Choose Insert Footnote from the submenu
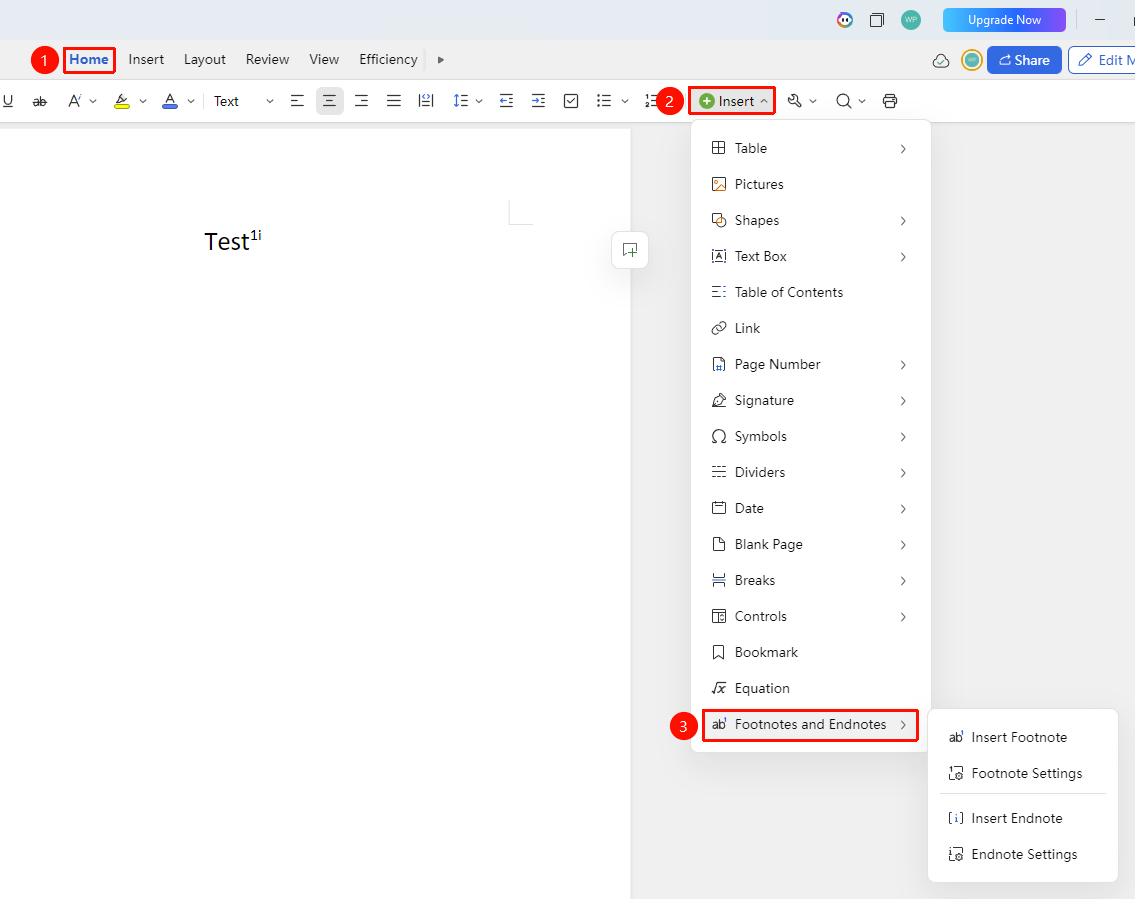 tap(1022, 738)
